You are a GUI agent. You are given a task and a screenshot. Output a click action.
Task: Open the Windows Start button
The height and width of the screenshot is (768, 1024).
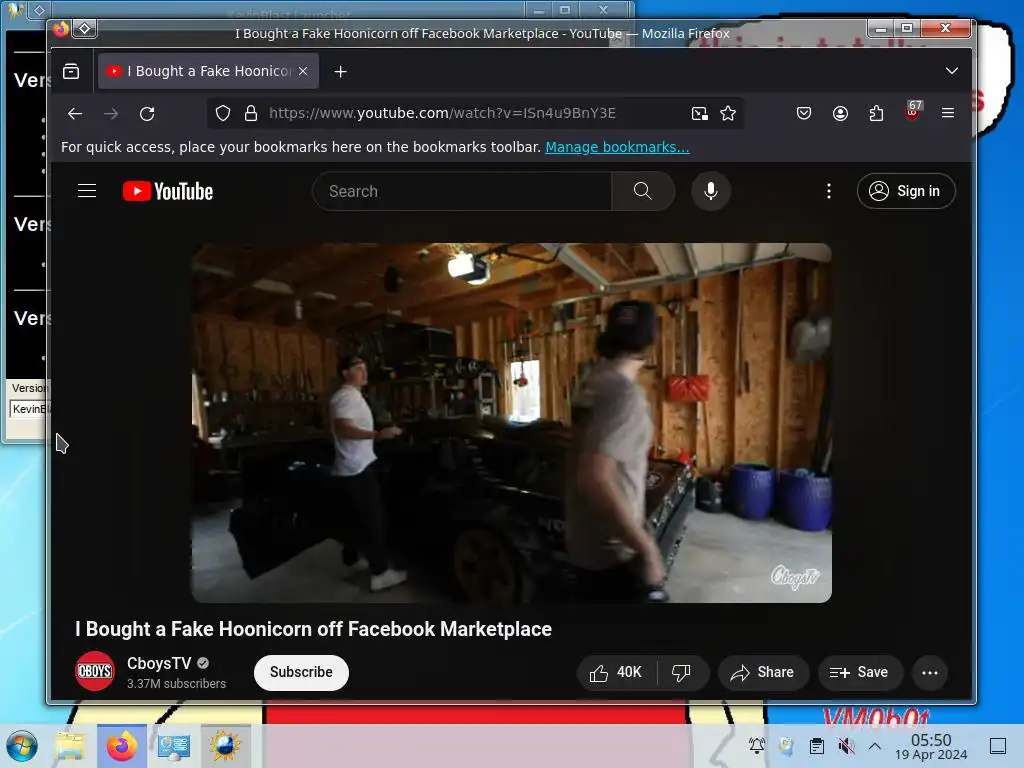(22, 746)
